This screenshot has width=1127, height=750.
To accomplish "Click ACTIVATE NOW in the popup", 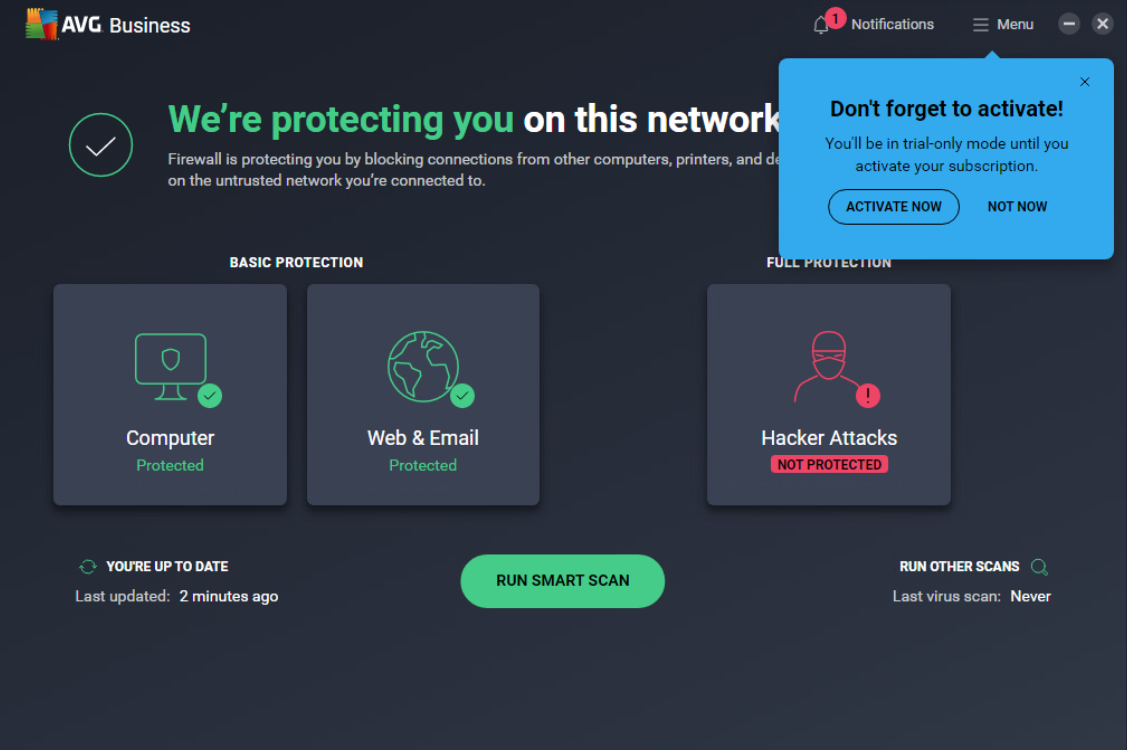I will coord(893,206).
